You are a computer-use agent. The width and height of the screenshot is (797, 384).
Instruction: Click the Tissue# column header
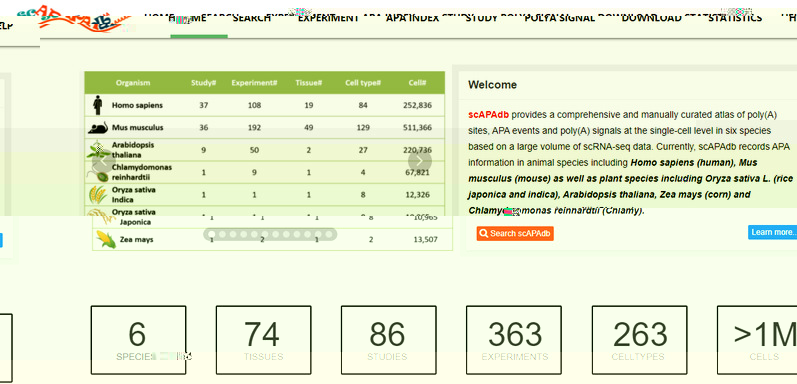(309, 83)
